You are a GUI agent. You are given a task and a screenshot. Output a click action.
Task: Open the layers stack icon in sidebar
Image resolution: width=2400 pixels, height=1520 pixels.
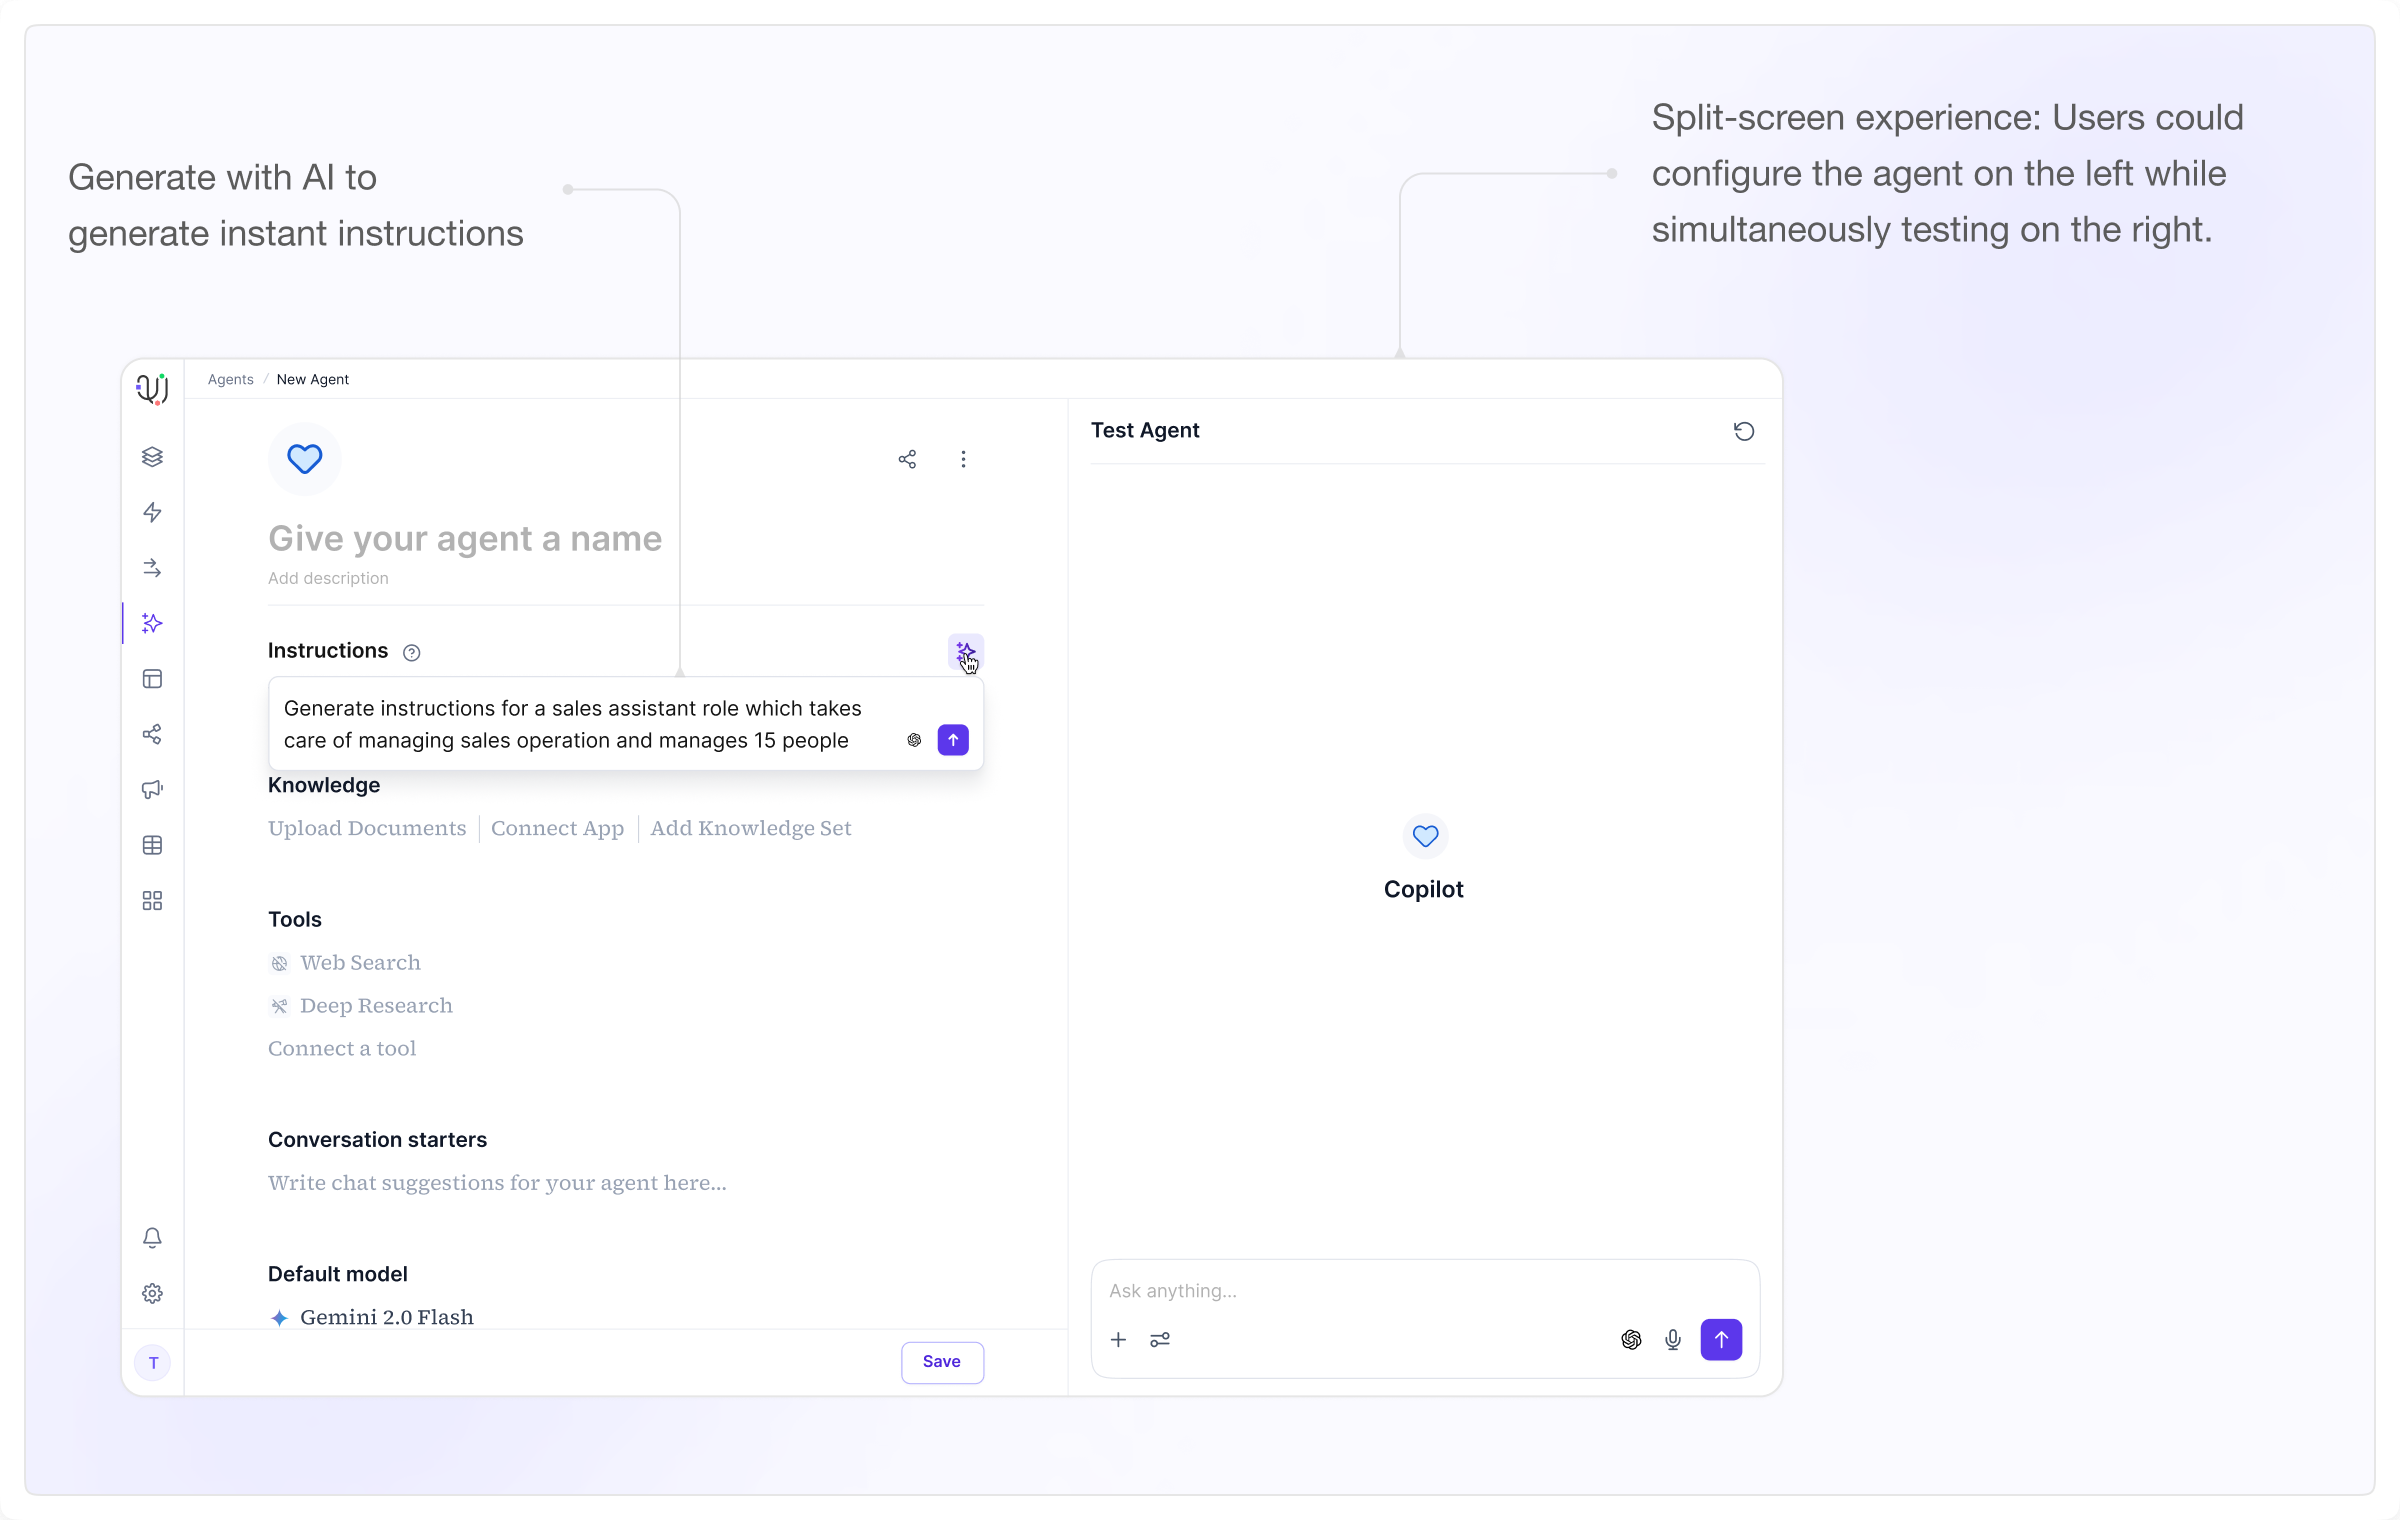(152, 457)
